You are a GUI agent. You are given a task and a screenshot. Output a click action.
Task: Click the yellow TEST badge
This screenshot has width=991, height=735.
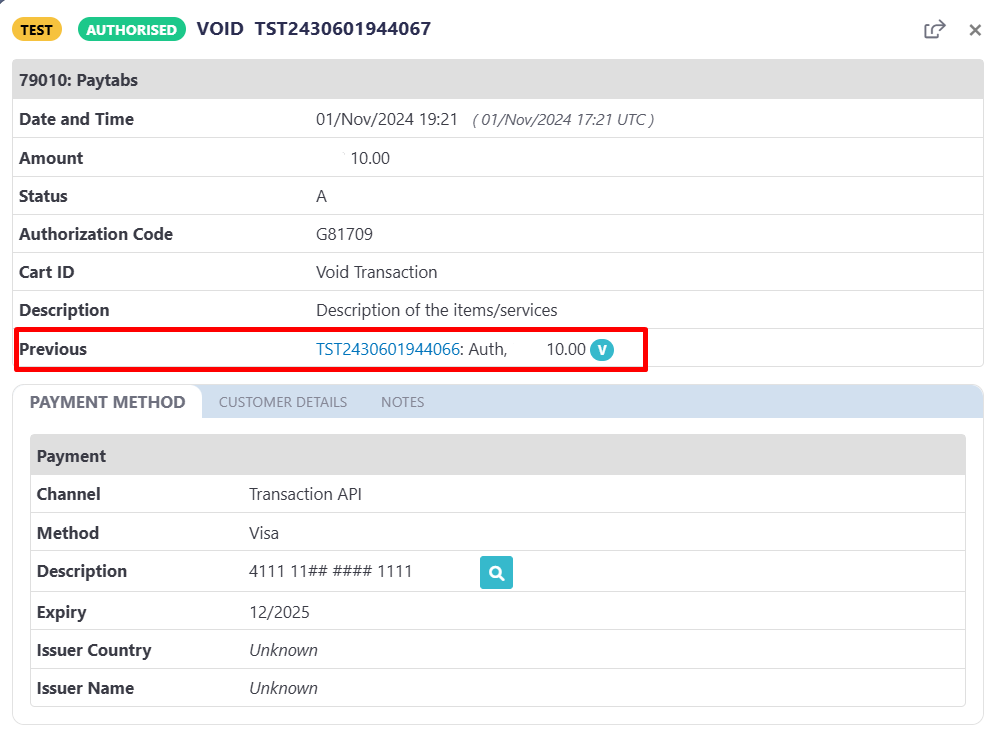tap(37, 30)
